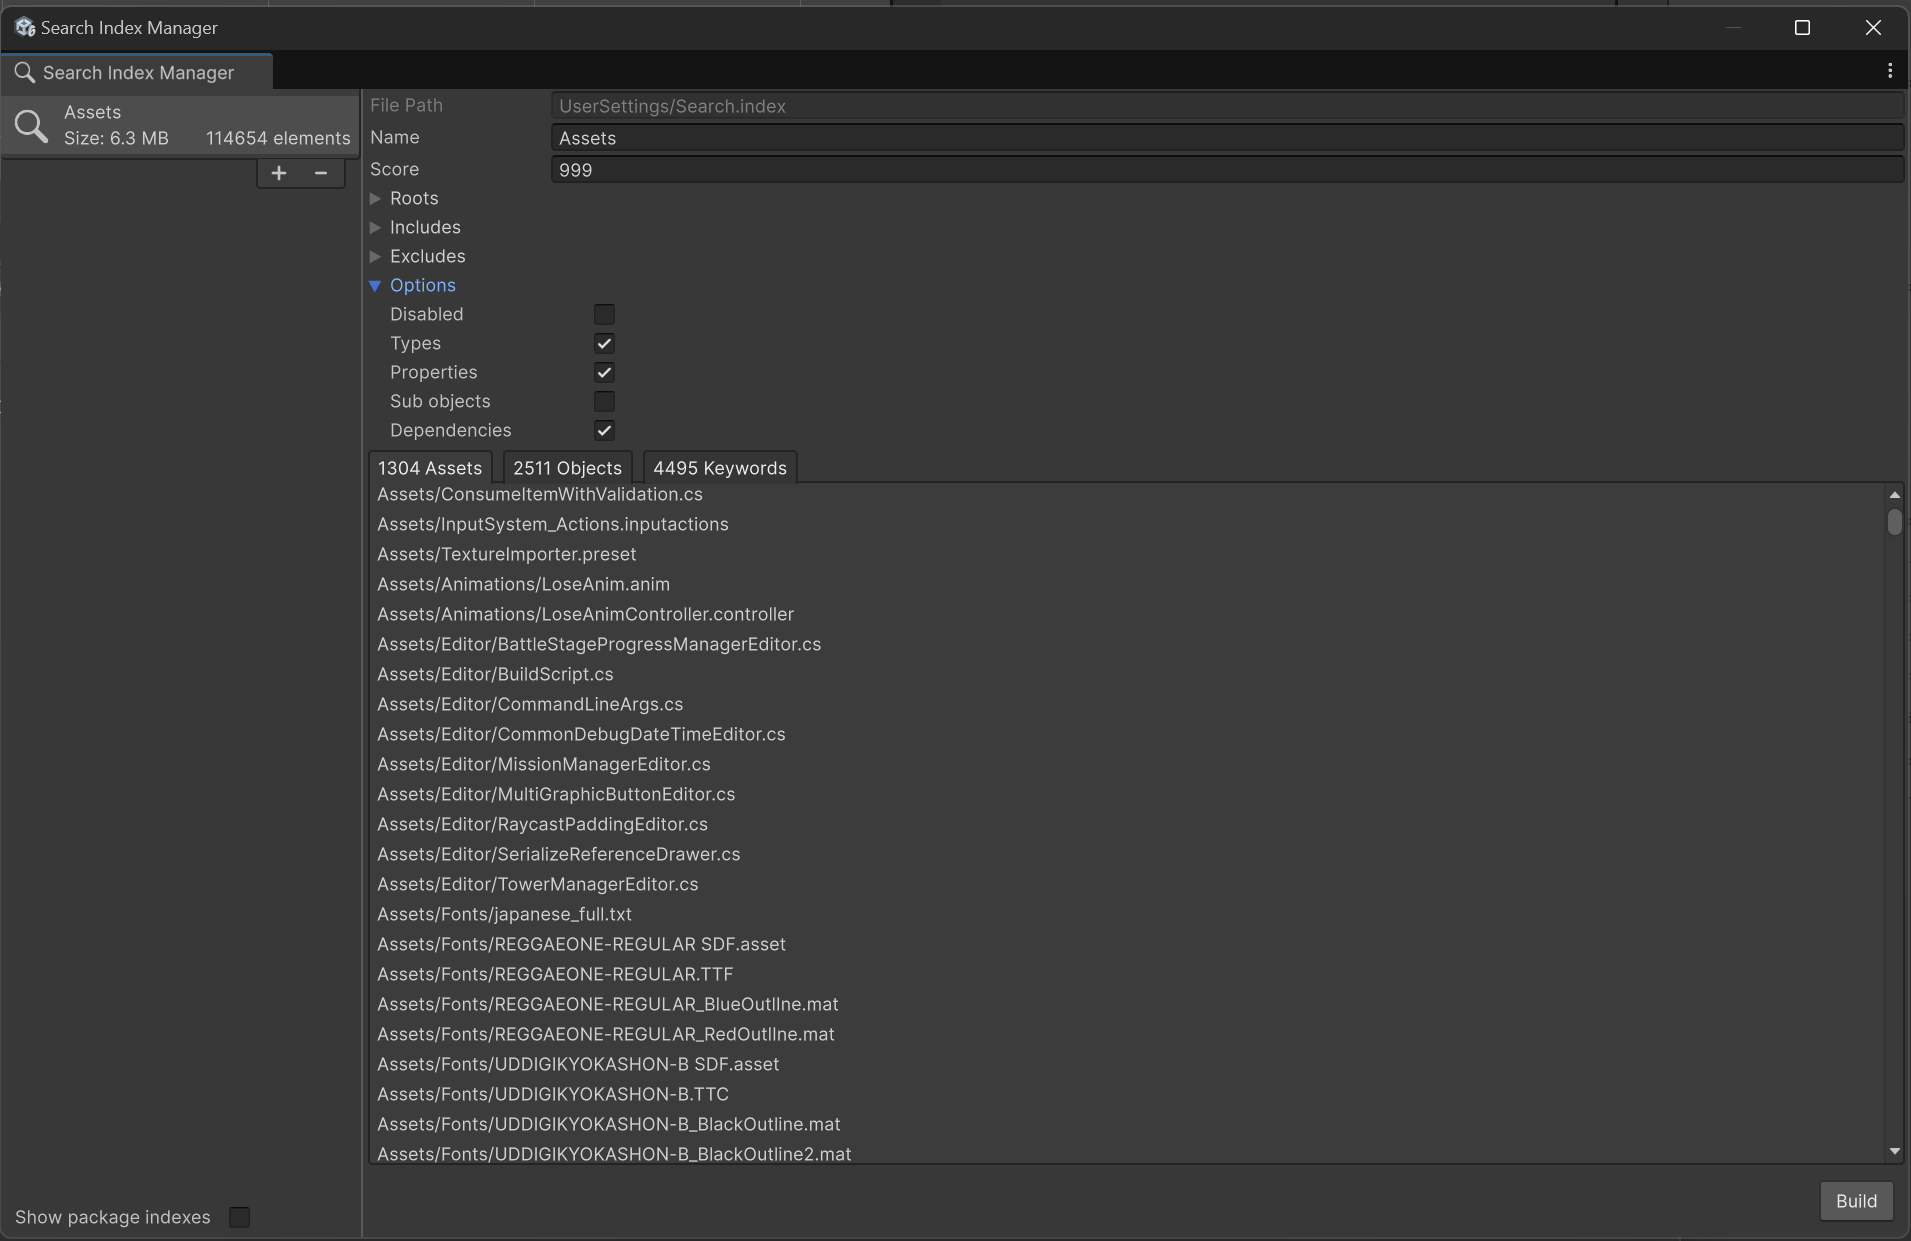Uncheck the Dependencies option
The height and width of the screenshot is (1241, 1911).
coord(604,431)
